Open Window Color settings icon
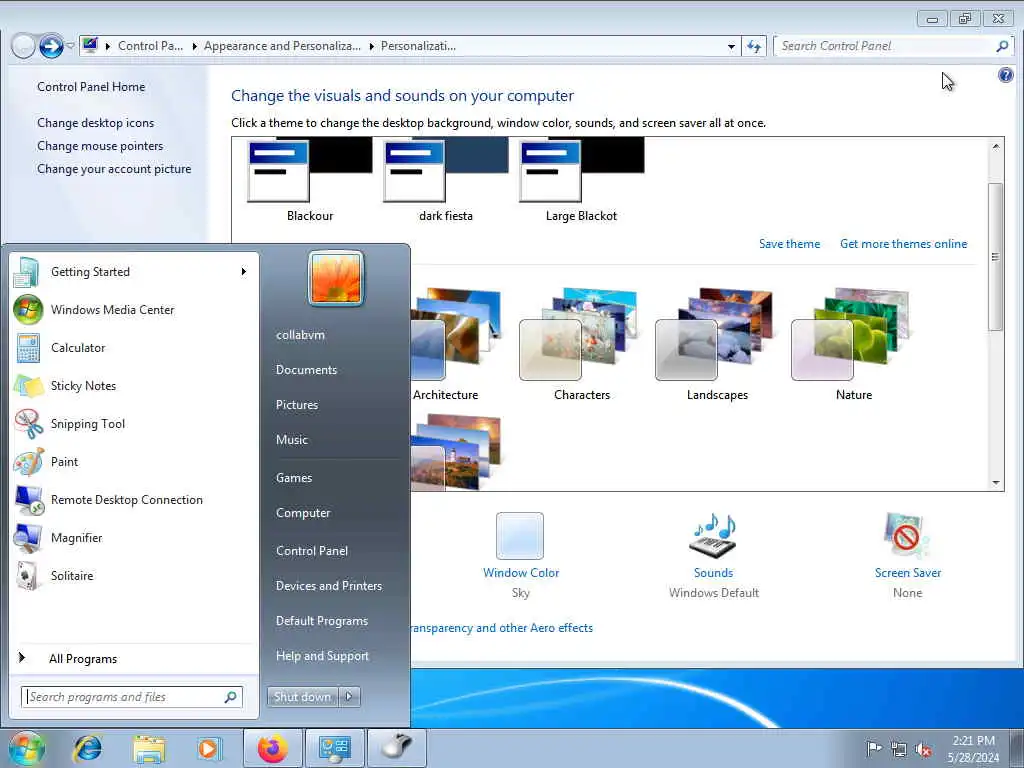Image resolution: width=1024 pixels, height=768 pixels. (520, 536)
